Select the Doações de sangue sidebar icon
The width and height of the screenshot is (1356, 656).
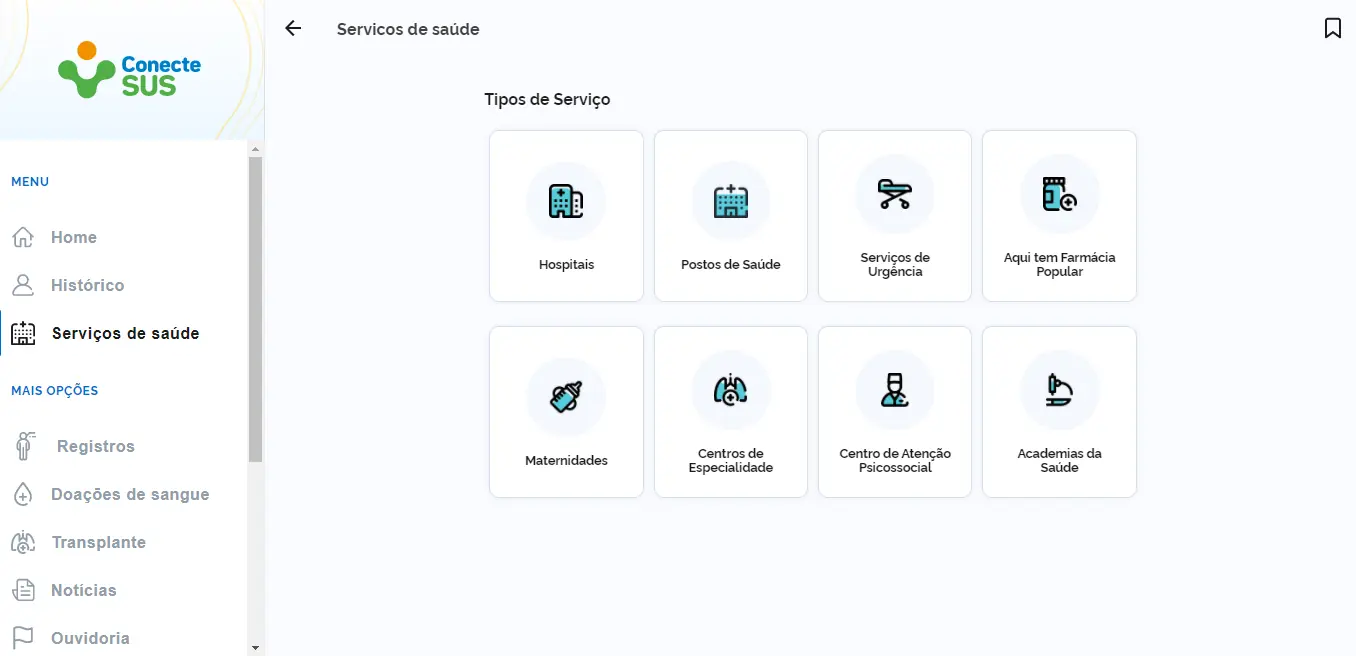[x=22, y=494]
